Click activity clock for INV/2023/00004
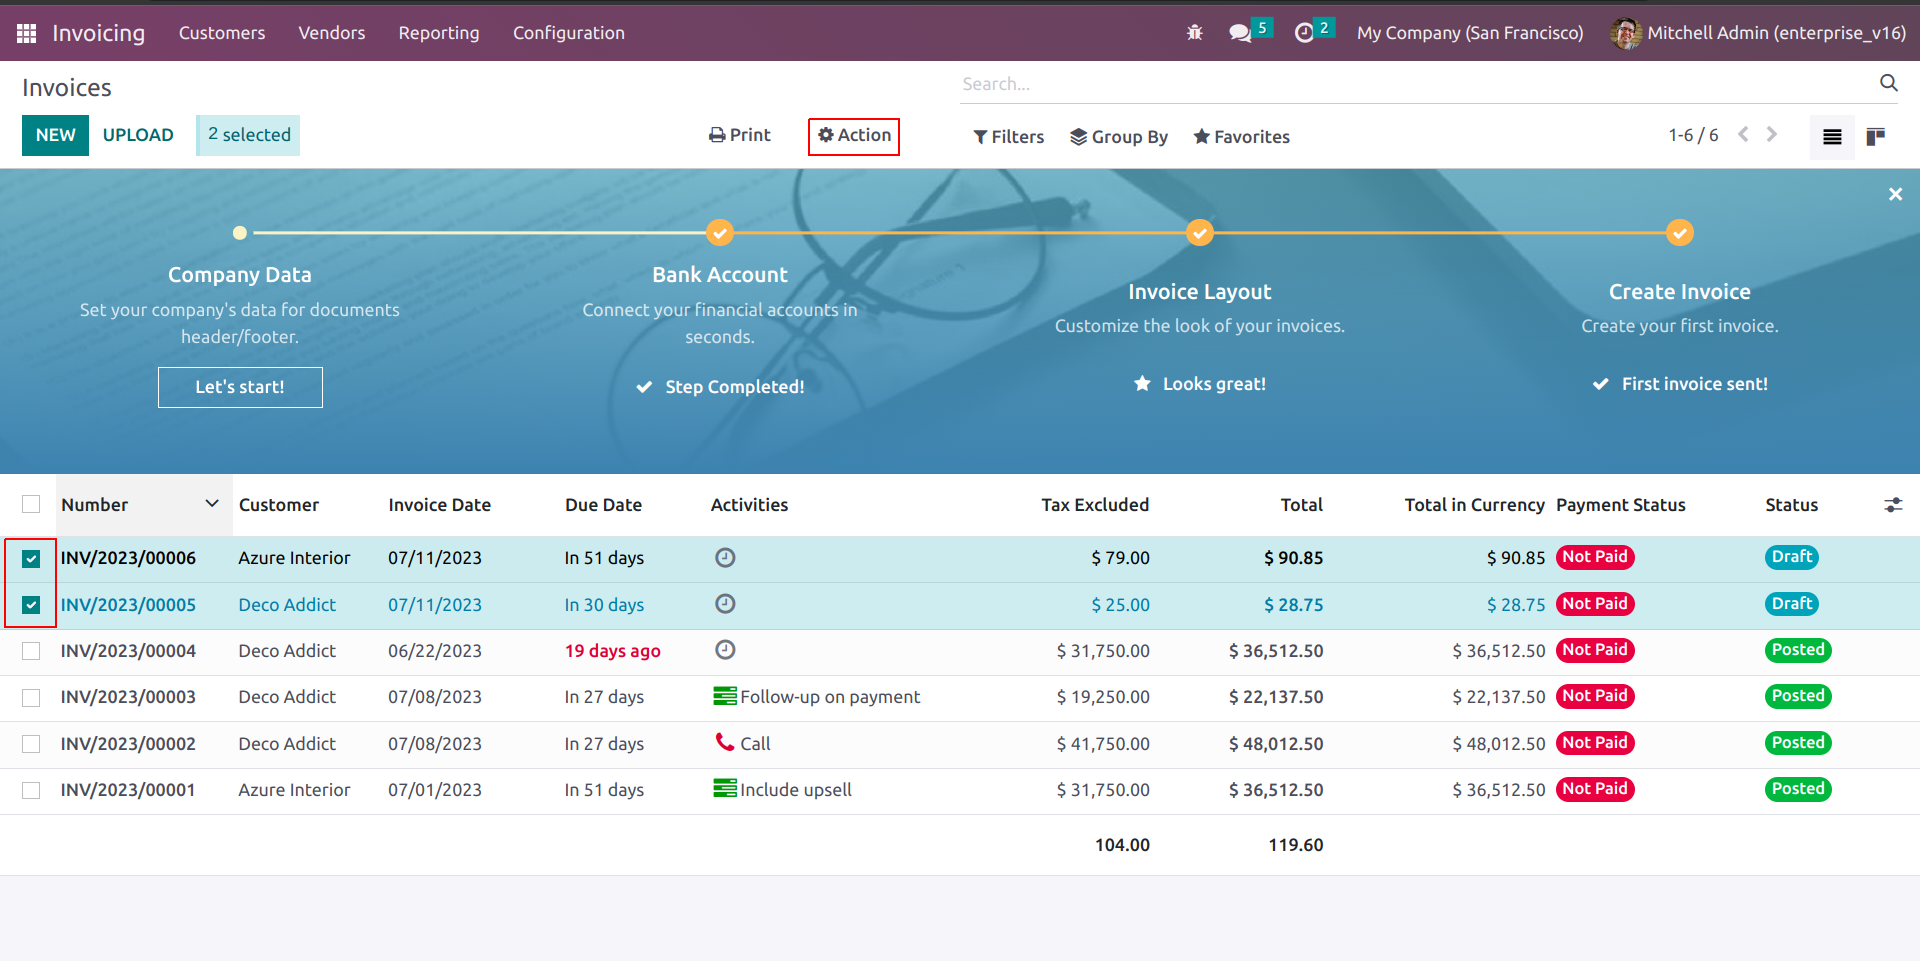The width and height of the screenshot is (1920, 961). (725, 650)
